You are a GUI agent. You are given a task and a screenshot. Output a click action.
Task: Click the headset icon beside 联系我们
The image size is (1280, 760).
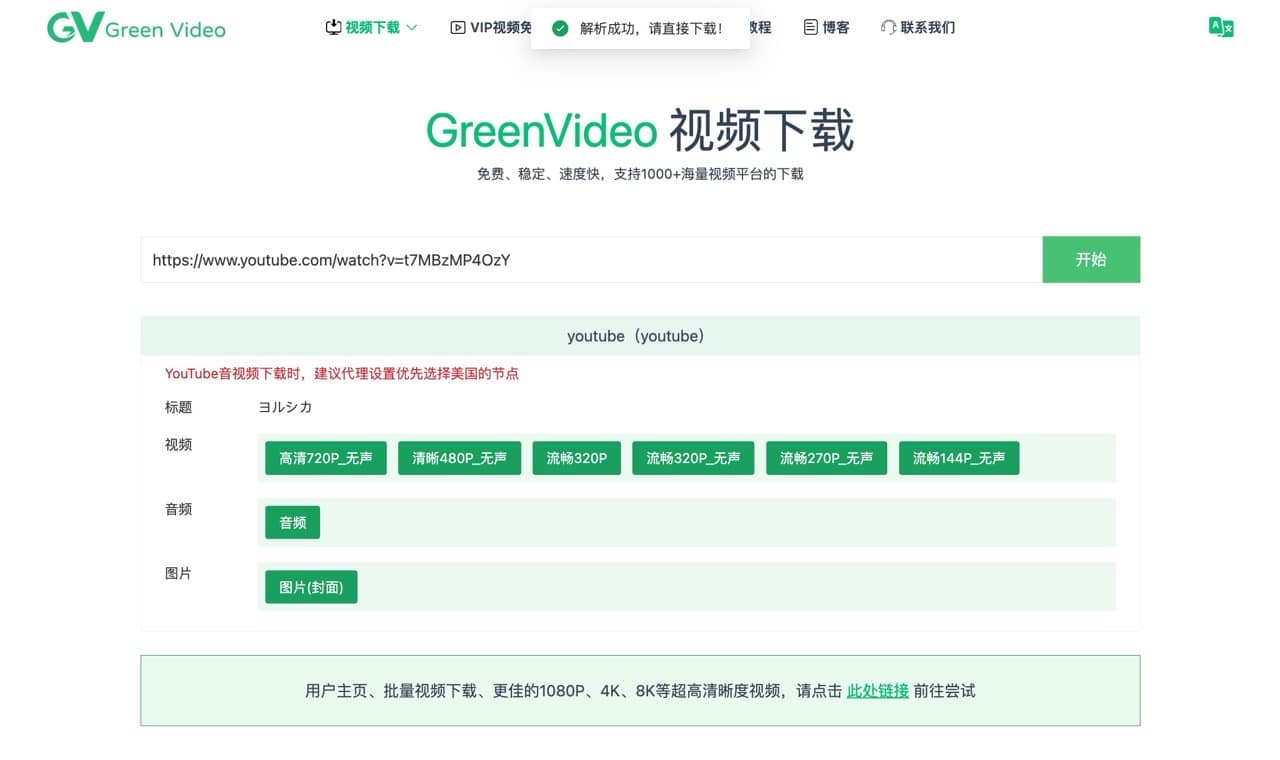click(888, 28)
